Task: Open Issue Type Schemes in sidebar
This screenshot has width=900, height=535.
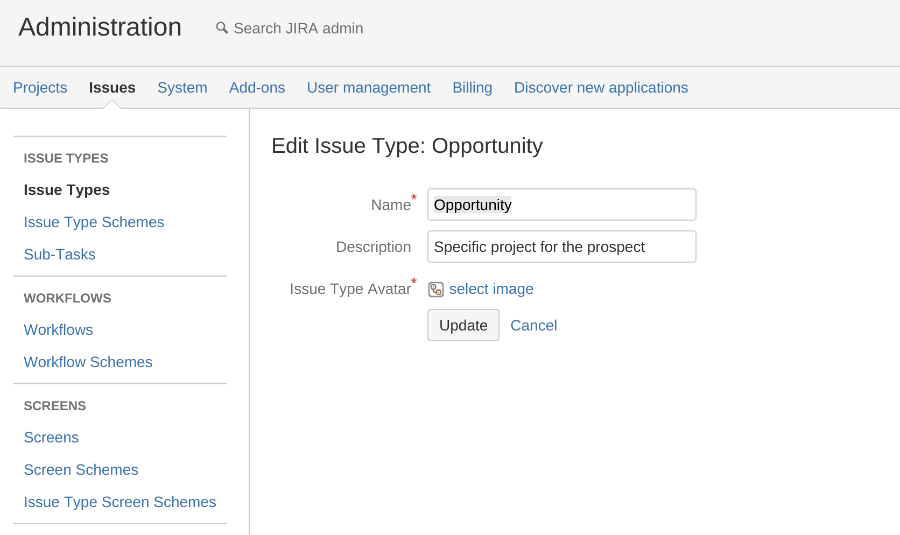Action: pos(94,222)
